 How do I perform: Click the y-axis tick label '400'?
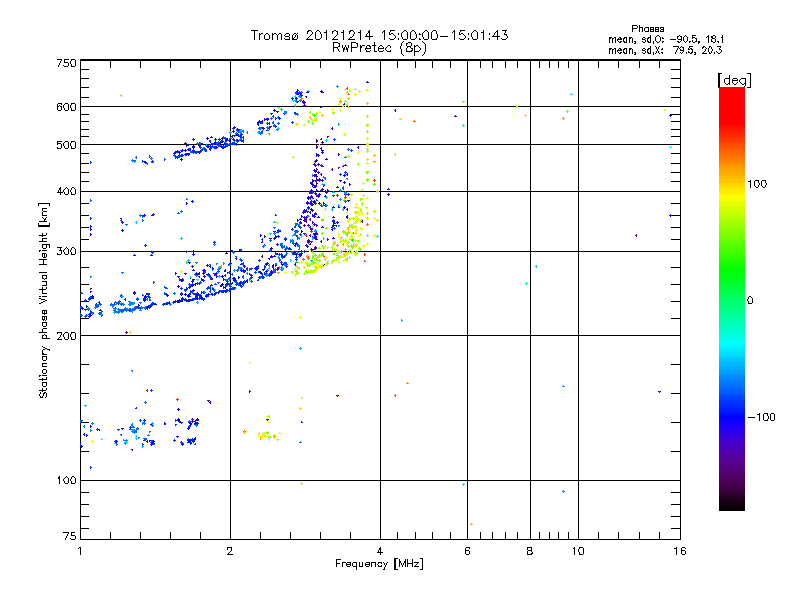click(x=66, y=191)
